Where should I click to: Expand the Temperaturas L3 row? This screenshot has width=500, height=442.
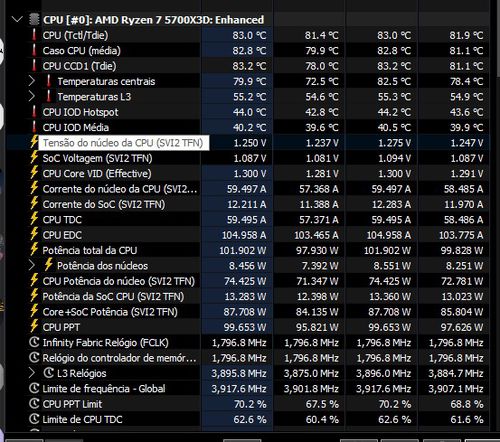coord(32,96)
